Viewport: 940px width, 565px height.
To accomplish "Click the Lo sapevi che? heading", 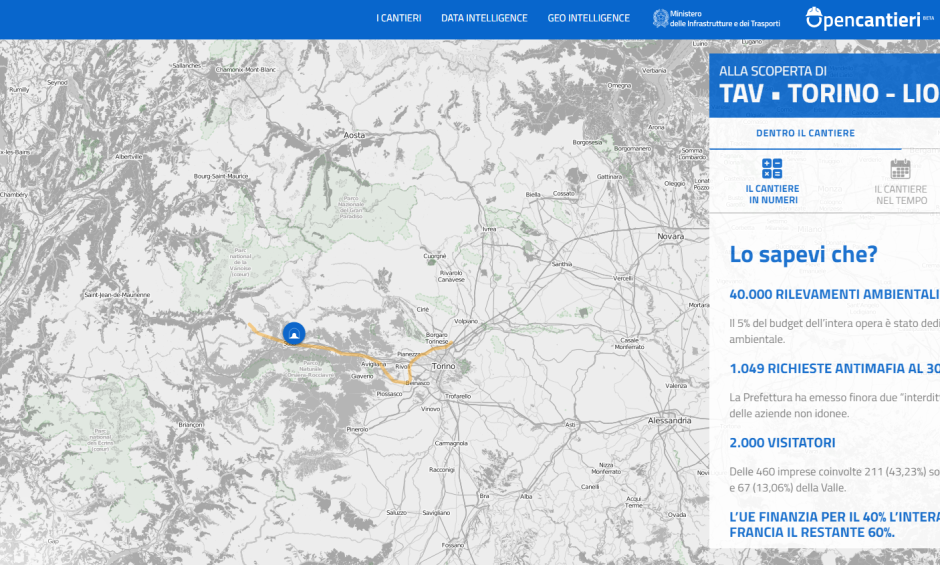I will [x=803, y=254].
